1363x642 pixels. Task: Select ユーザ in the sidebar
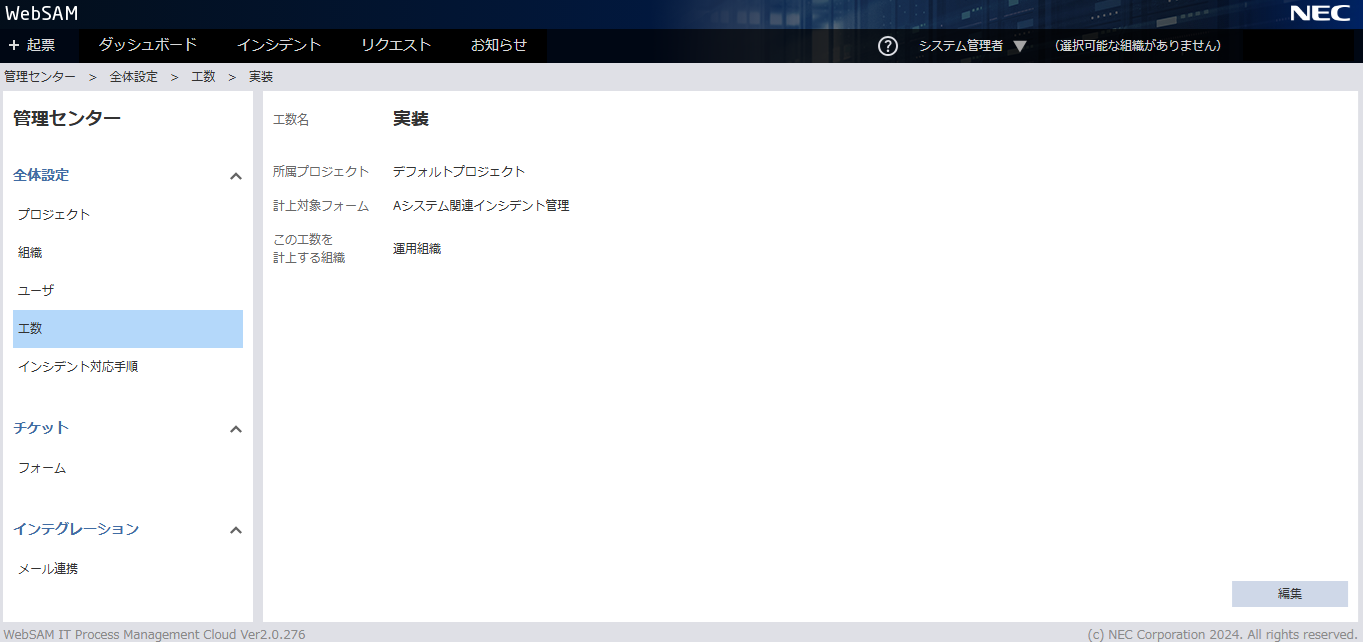coord(36,291)
